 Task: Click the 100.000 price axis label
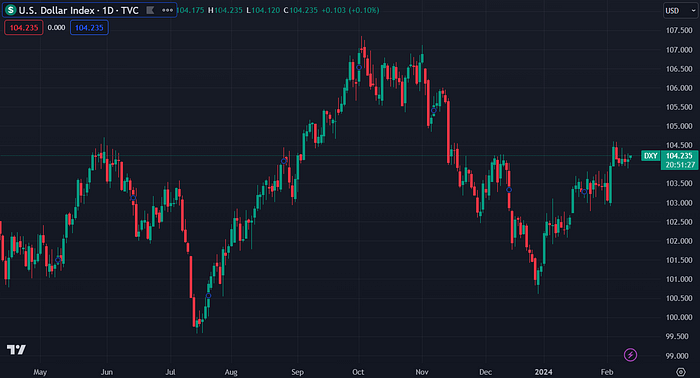click(679, 317)
